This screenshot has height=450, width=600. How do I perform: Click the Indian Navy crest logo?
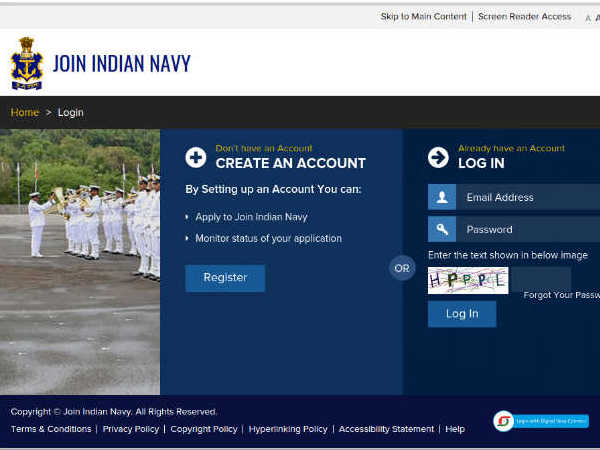[26, 63]
